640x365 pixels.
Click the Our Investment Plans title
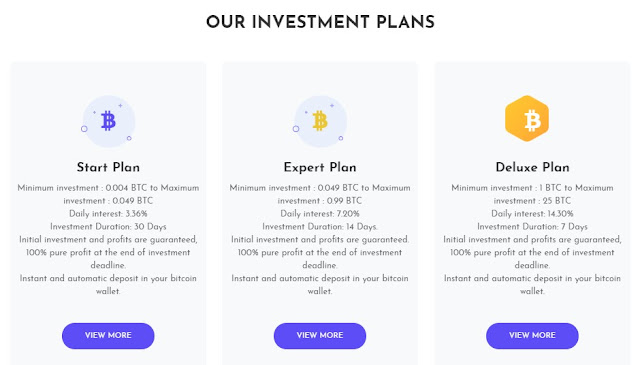(x=320, y=22)
